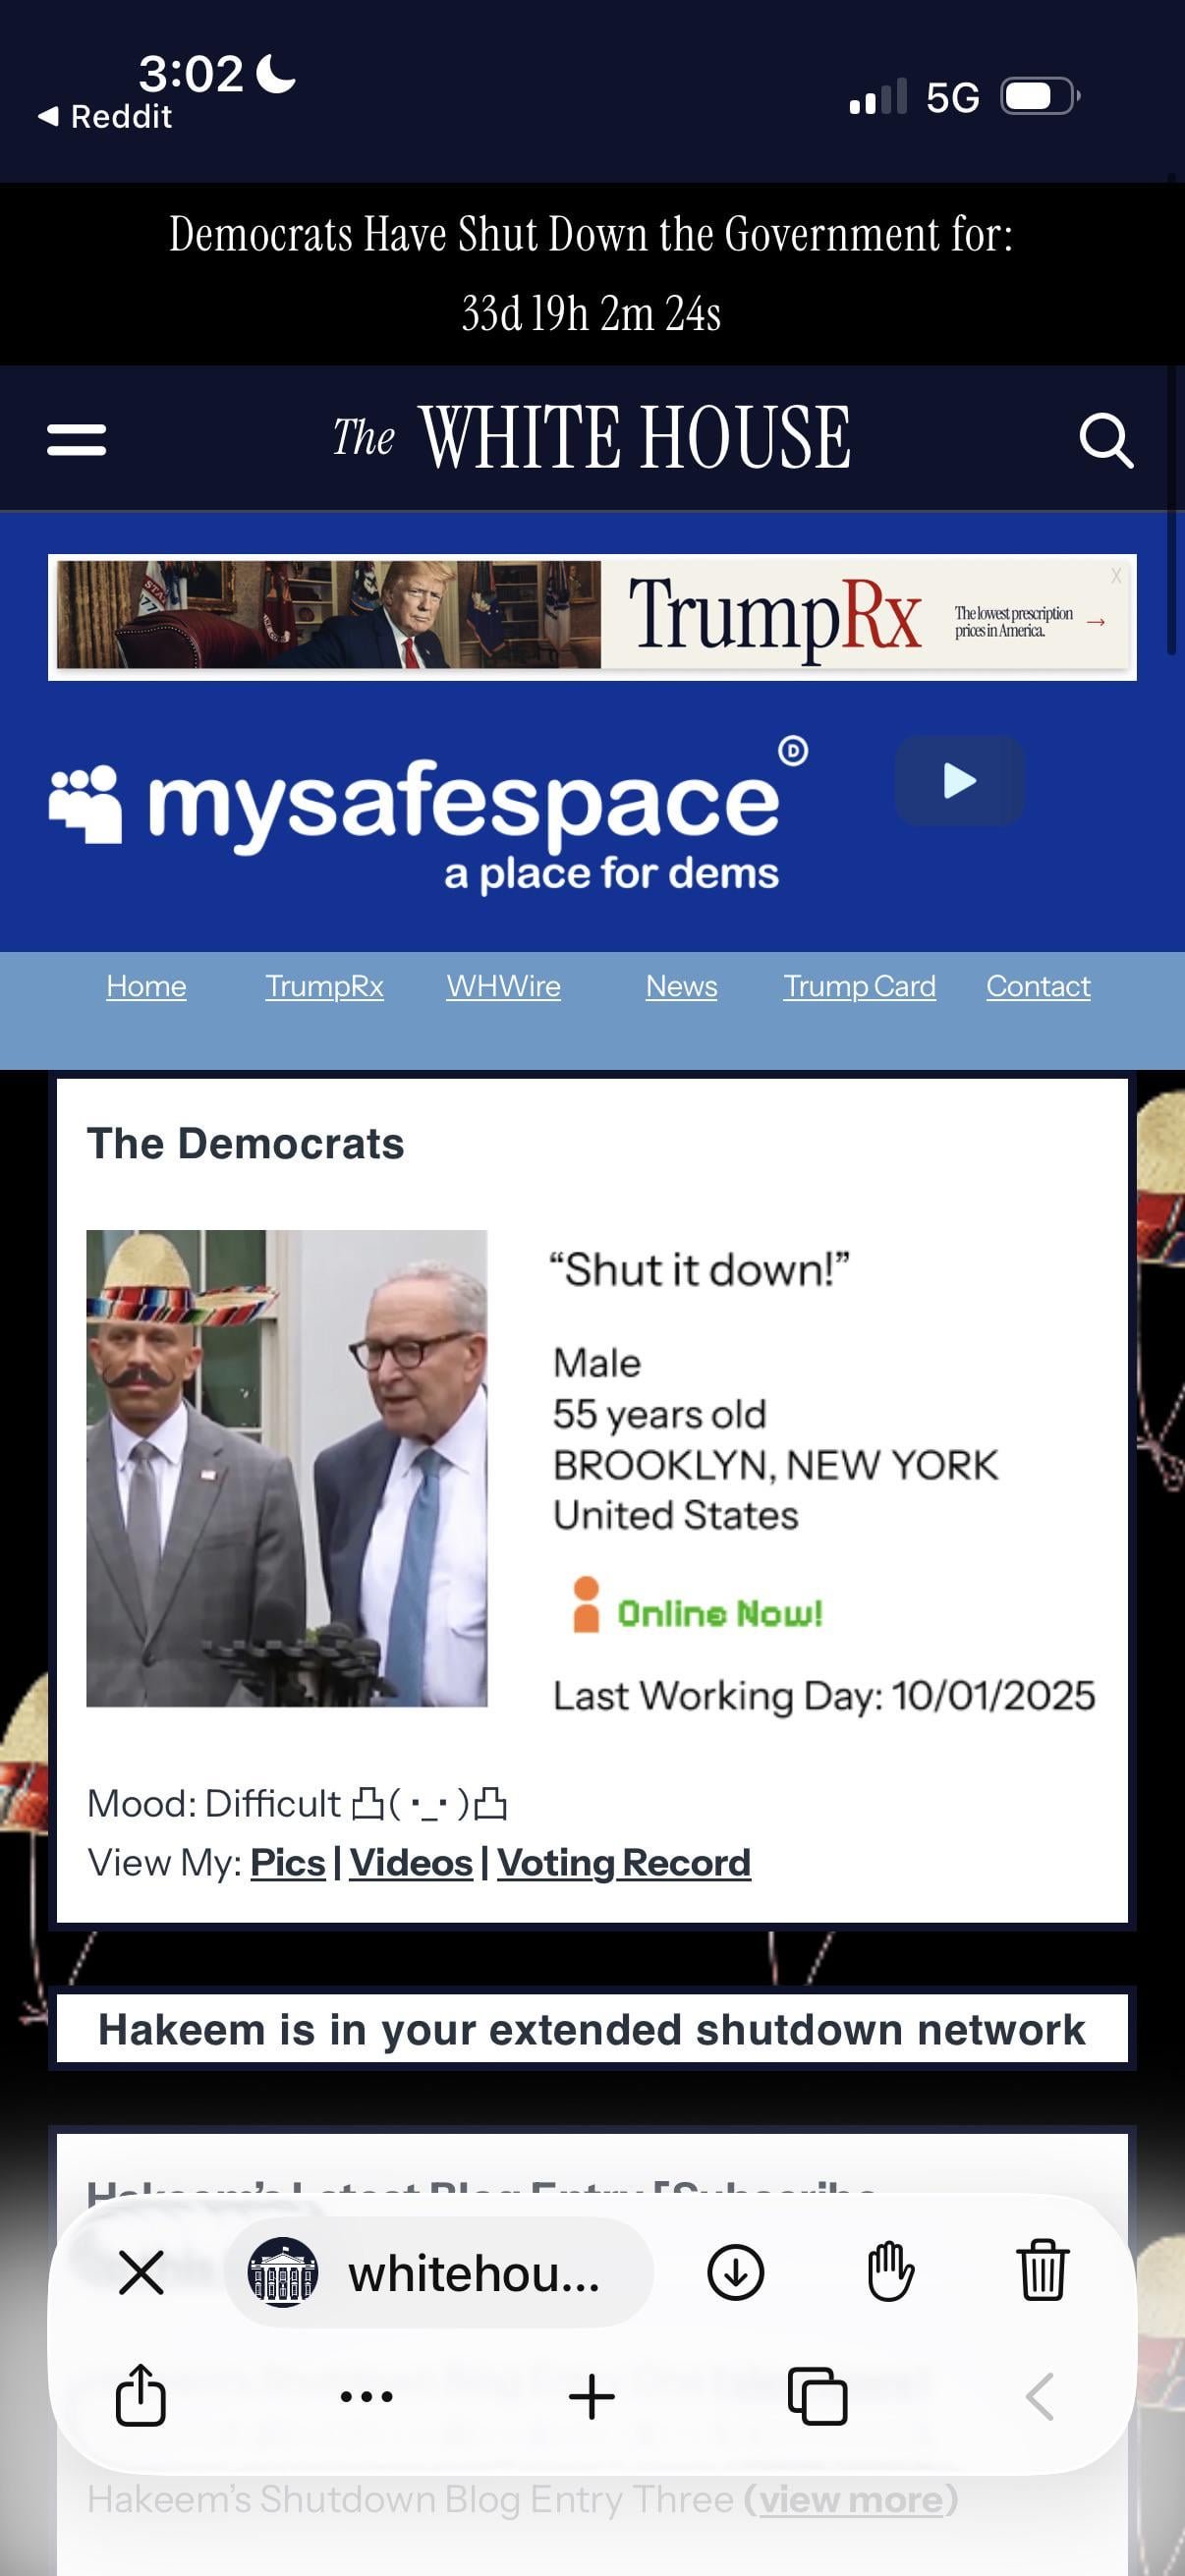
Task: Add a new tab with plus icon
Action: coord(591,2396)
